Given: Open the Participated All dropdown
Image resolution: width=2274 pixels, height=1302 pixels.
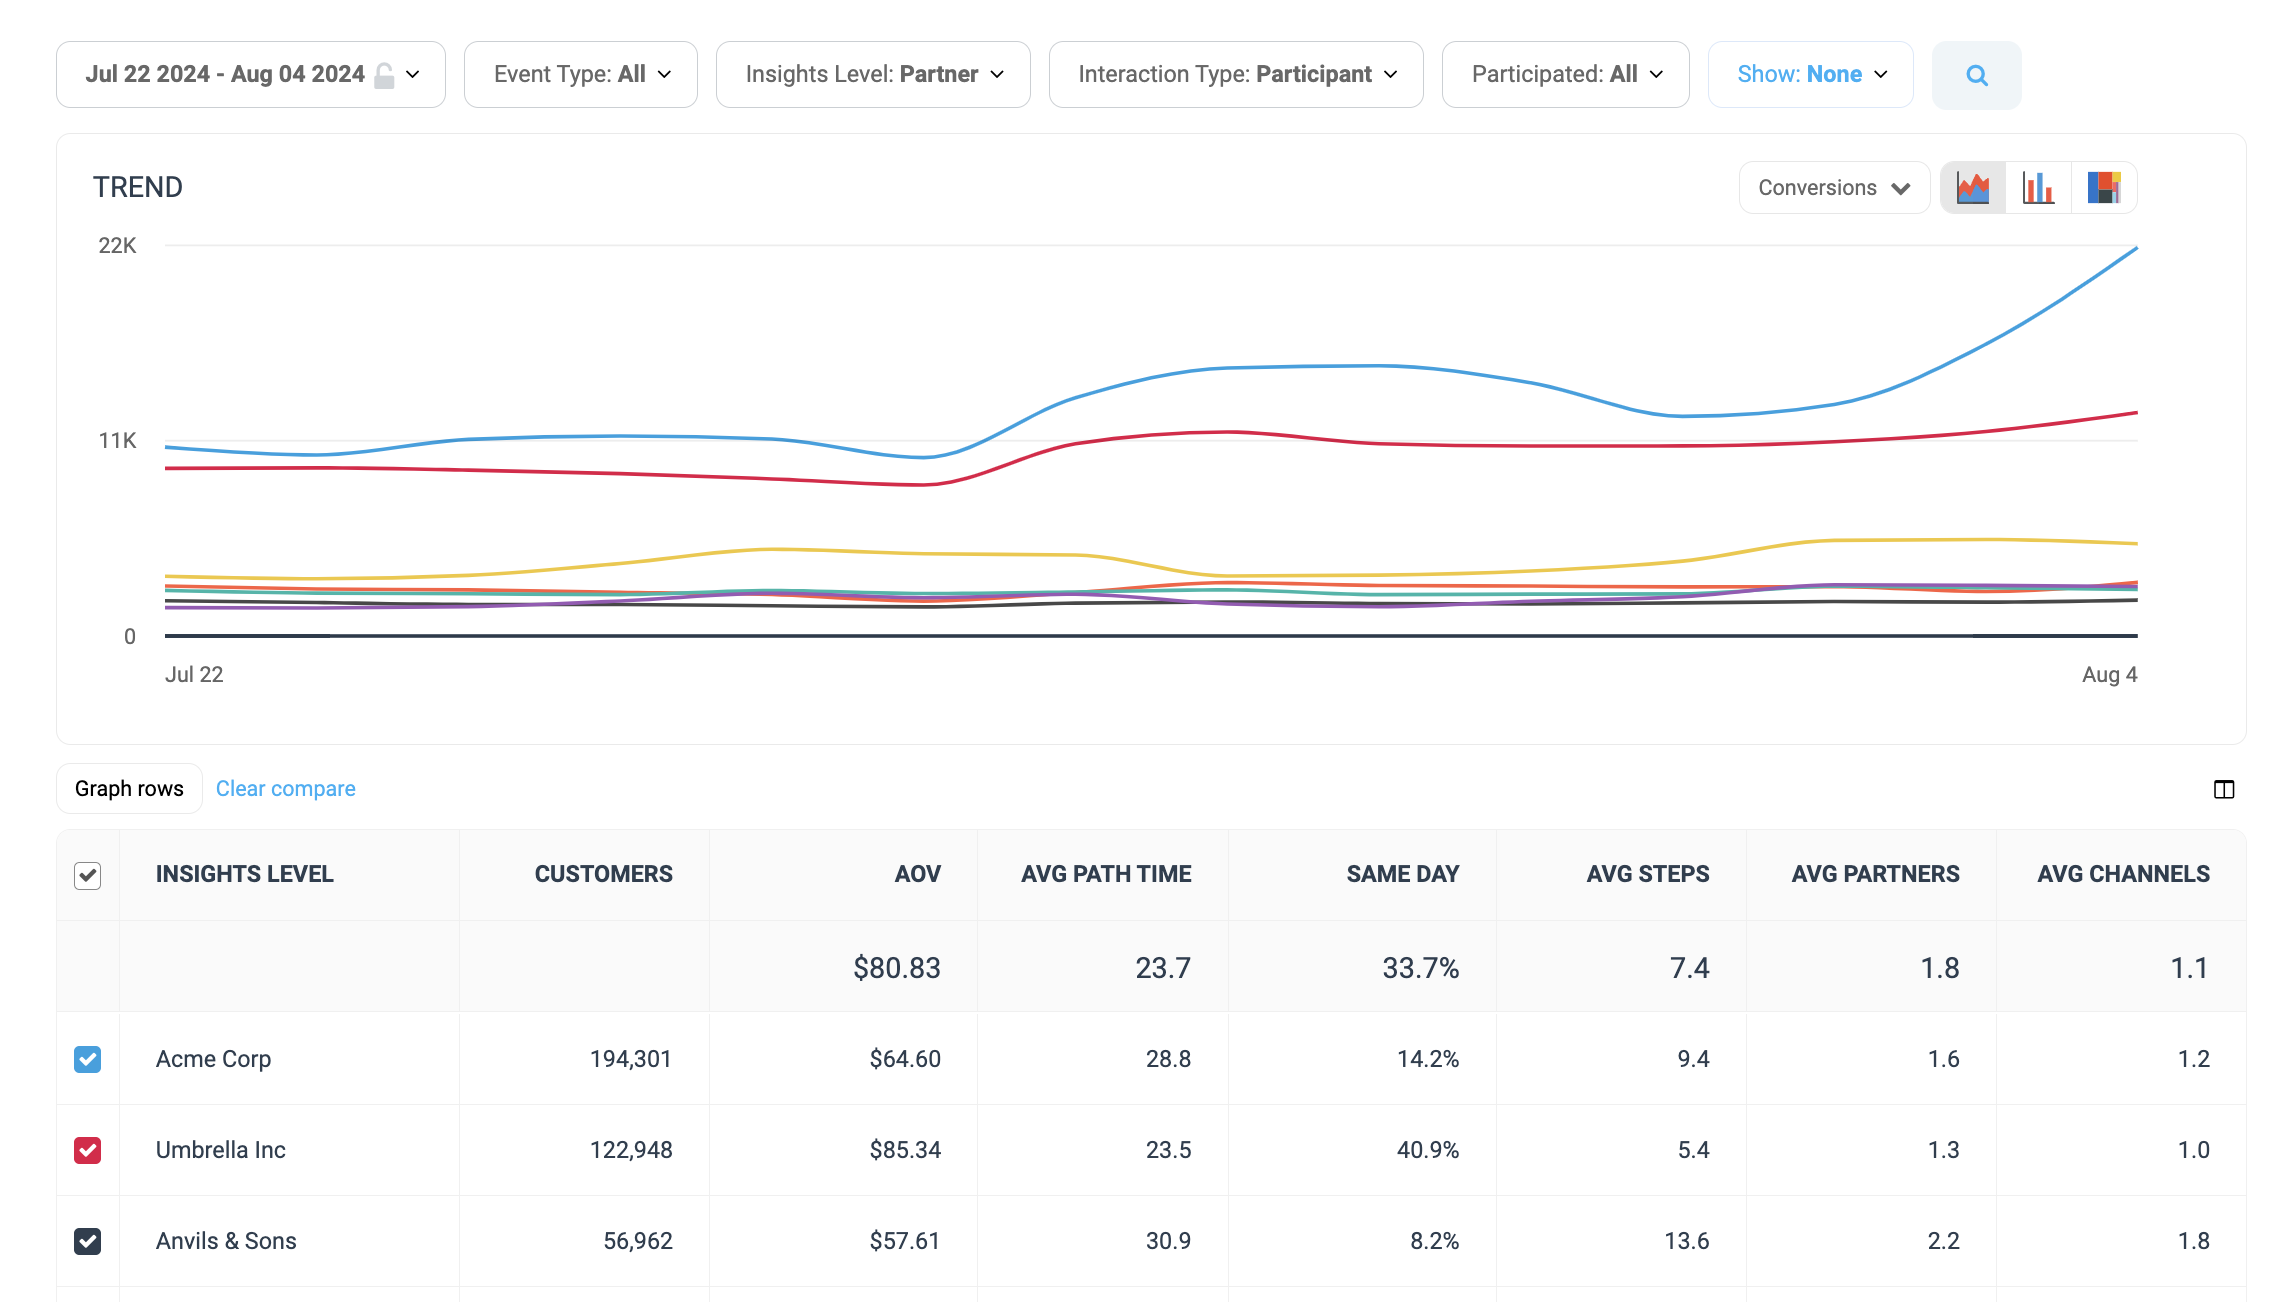Looking at the screenshot, I should pyautogui.click(x=1566, y=75).
